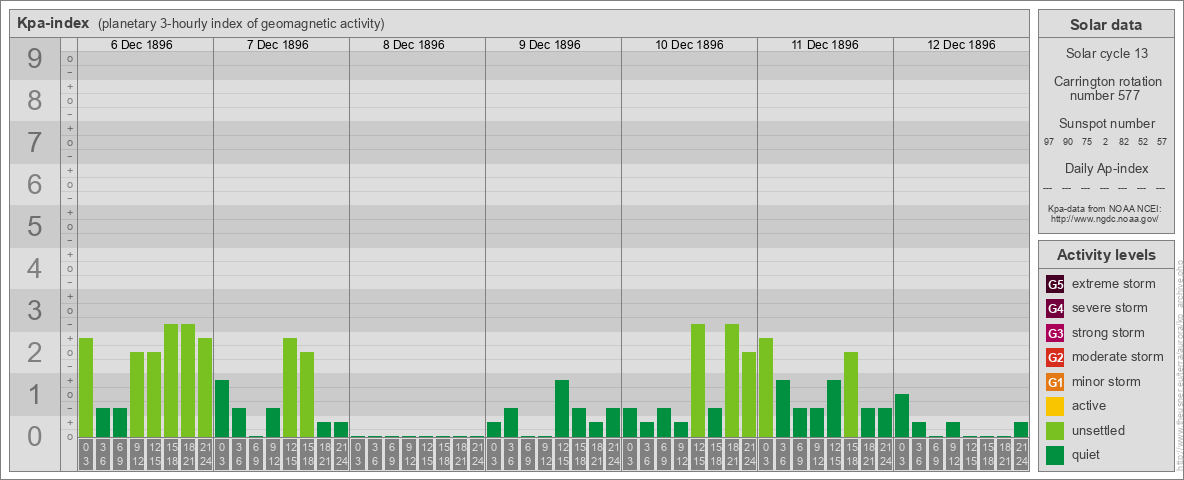
Task: Click the '12 15' time label under 6 Dec
Action: point(154,454)
